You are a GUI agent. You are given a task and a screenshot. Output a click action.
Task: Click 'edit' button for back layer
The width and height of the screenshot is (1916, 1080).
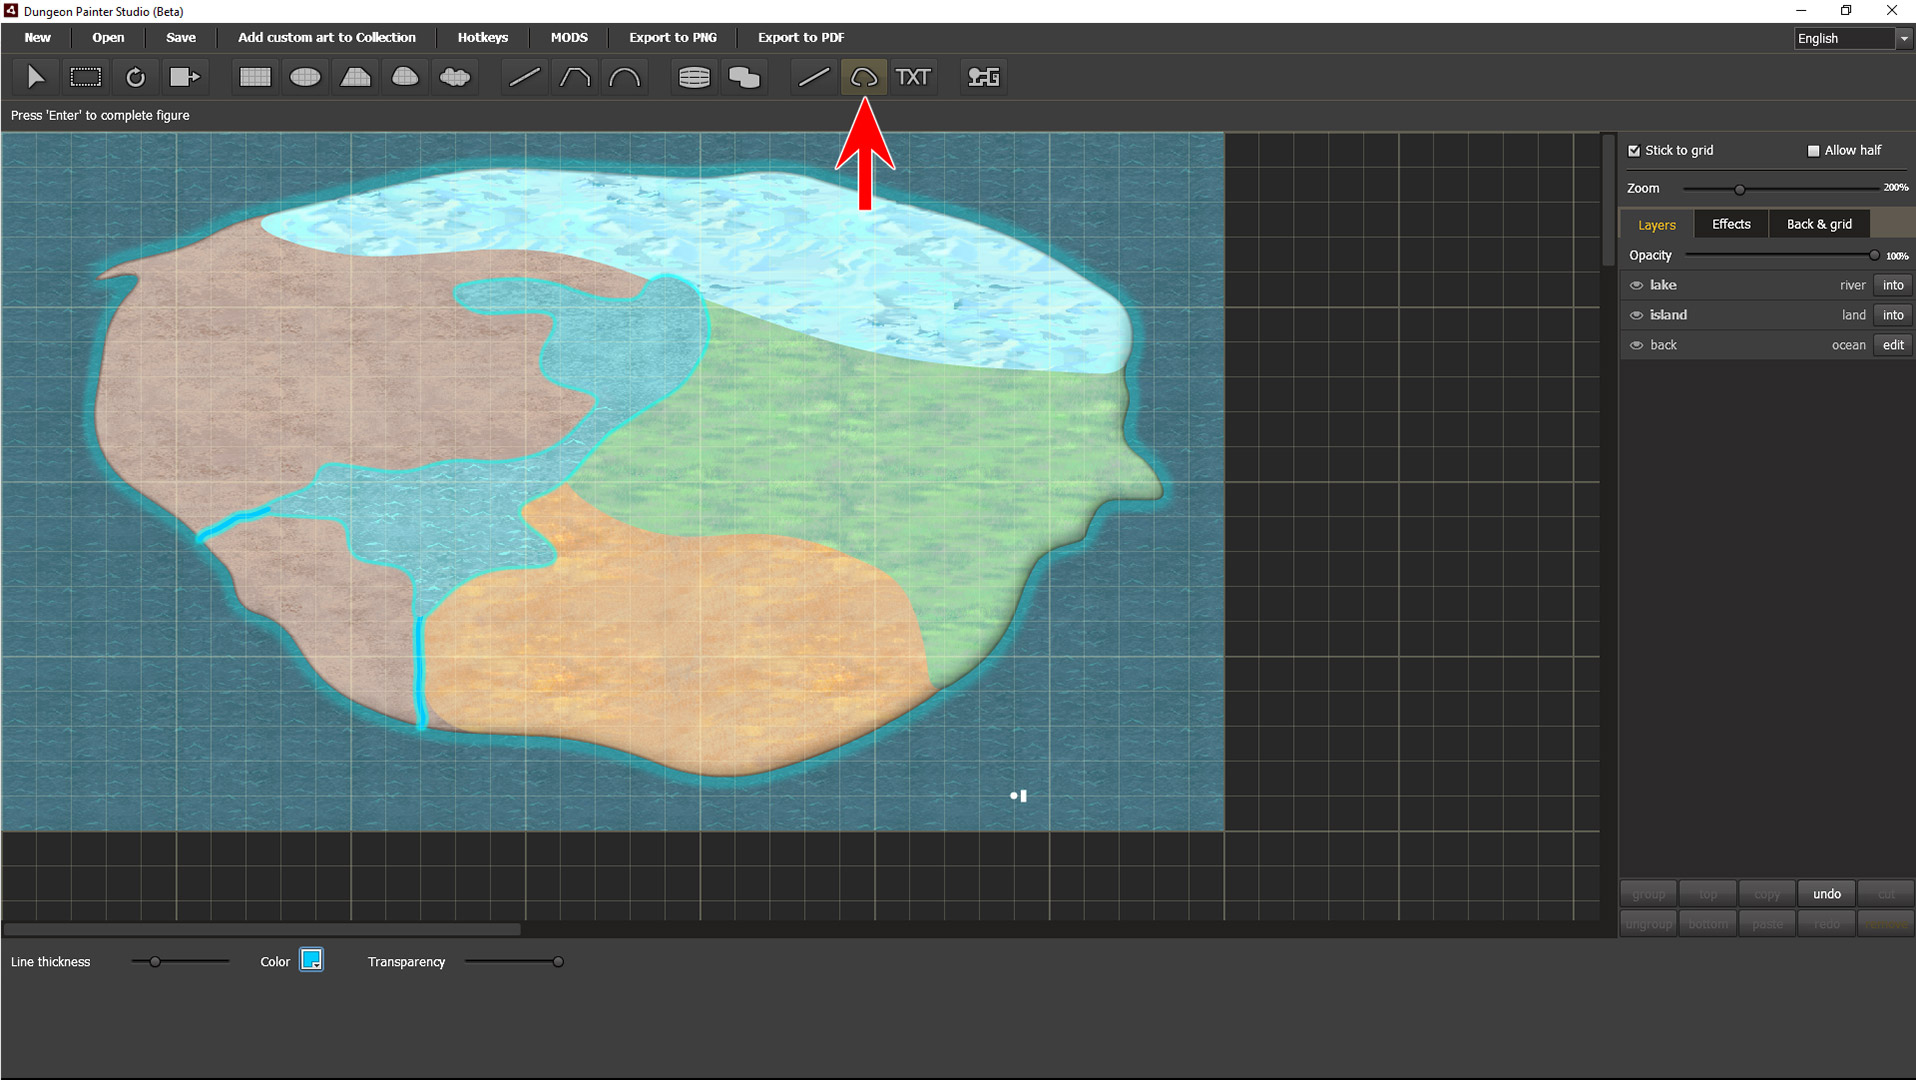pos(1893,345)
